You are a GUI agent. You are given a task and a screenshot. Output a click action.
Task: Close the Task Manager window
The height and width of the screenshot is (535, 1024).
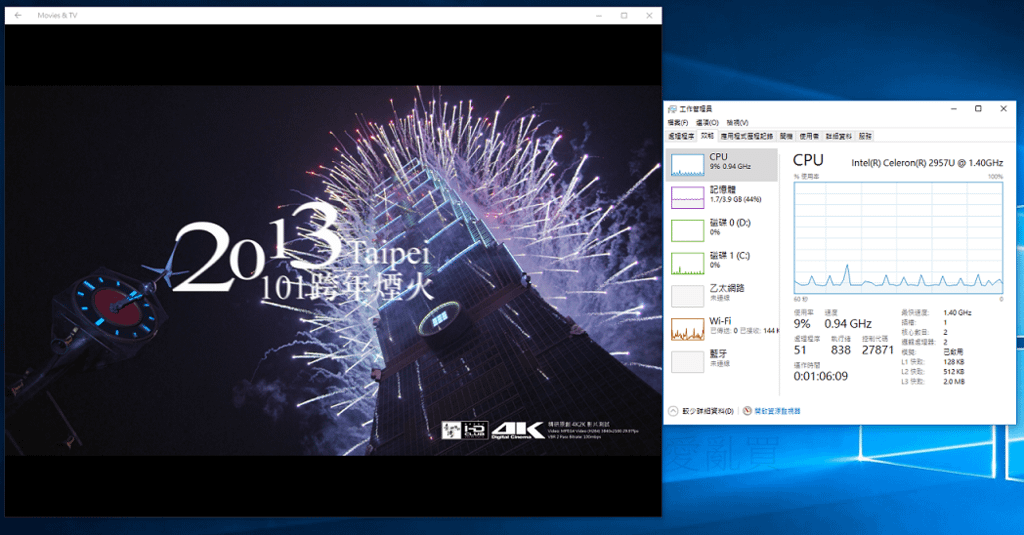pos(1004,109)
